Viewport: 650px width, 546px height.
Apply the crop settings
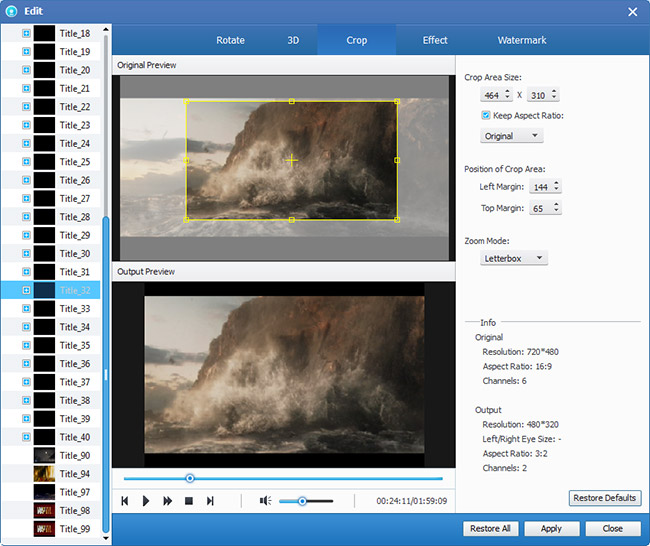tap(551, 529)
